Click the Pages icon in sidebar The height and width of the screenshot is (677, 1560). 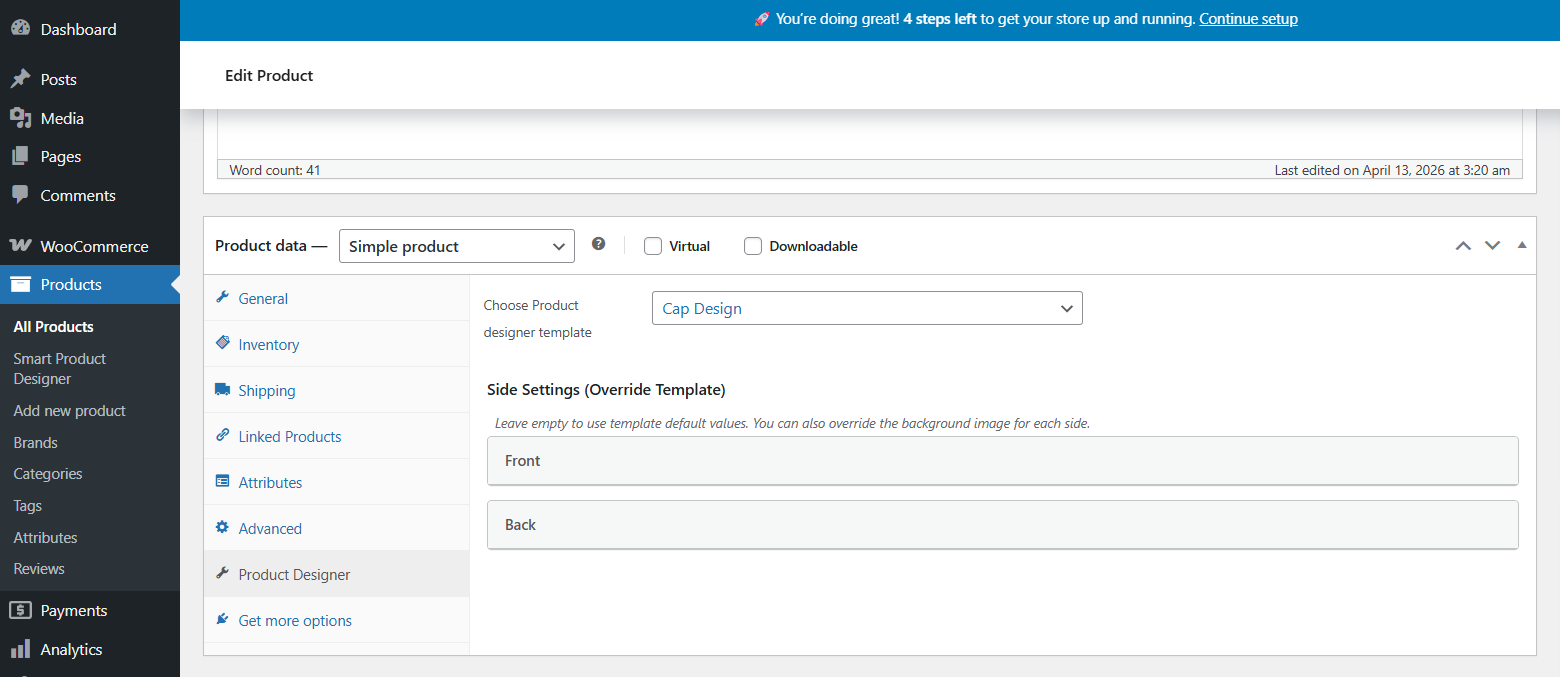[x=20, y=156]
